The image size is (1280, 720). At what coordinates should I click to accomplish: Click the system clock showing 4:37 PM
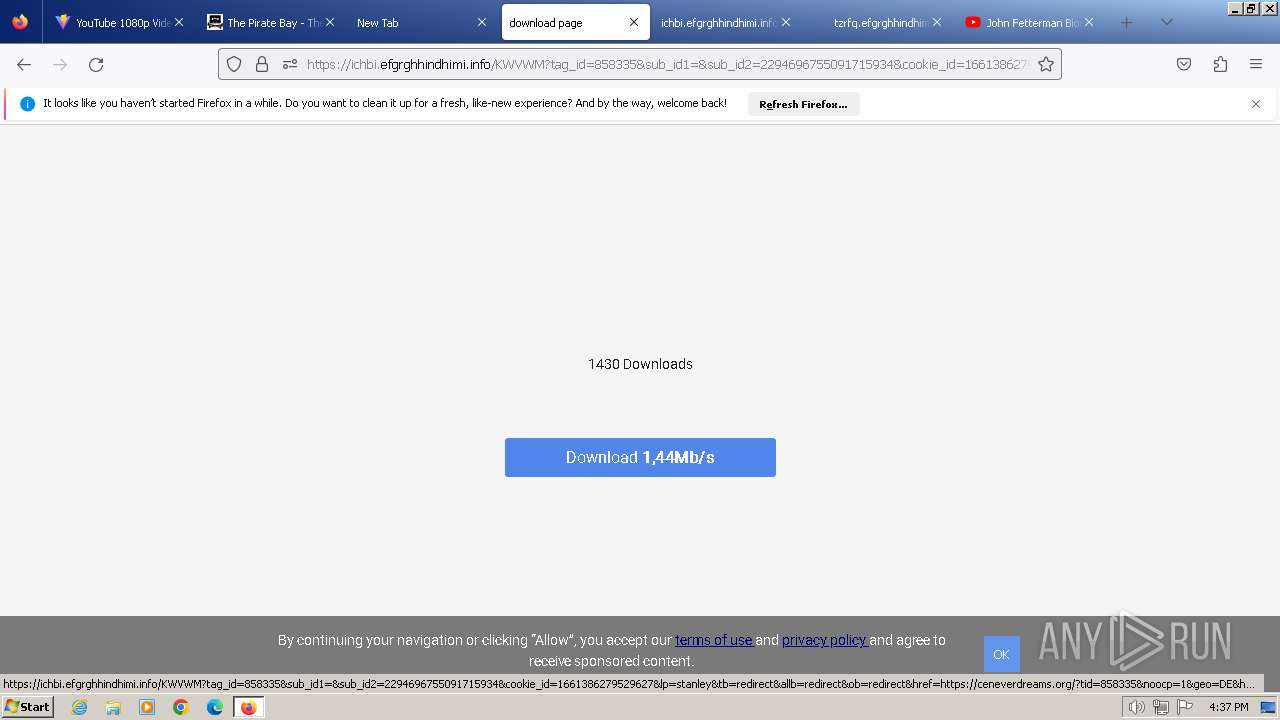(x=1228, y=707)
